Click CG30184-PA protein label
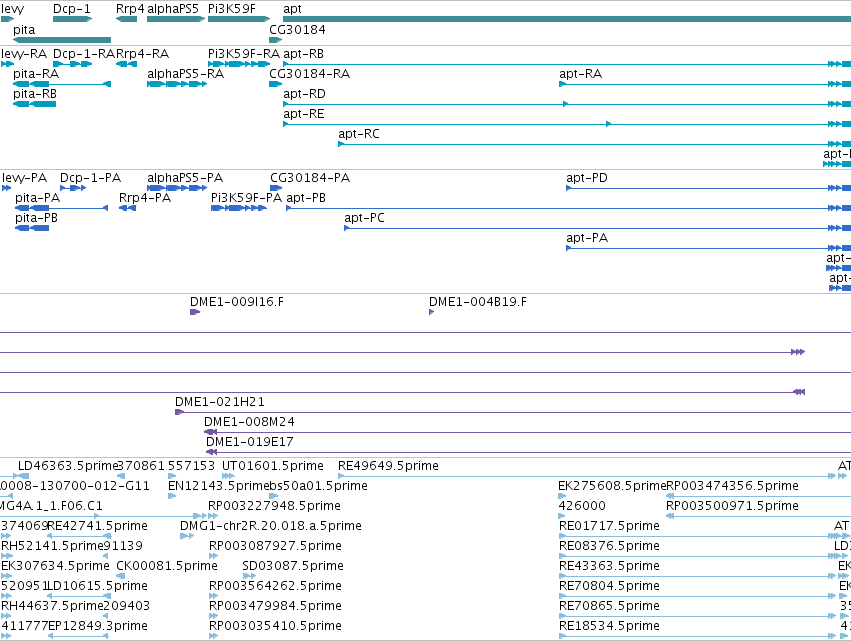851x641 pixels. (310, 178)
